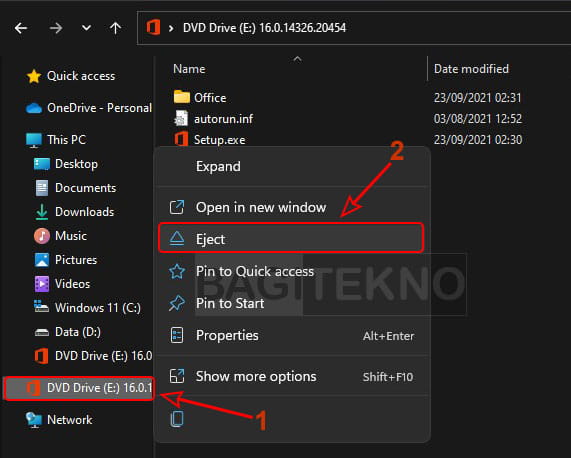Image resolution: width=571 pixels, height=458 pixels.
Task: Click date 23/09/2021 02:31 of Office
Action: (477, 98)
